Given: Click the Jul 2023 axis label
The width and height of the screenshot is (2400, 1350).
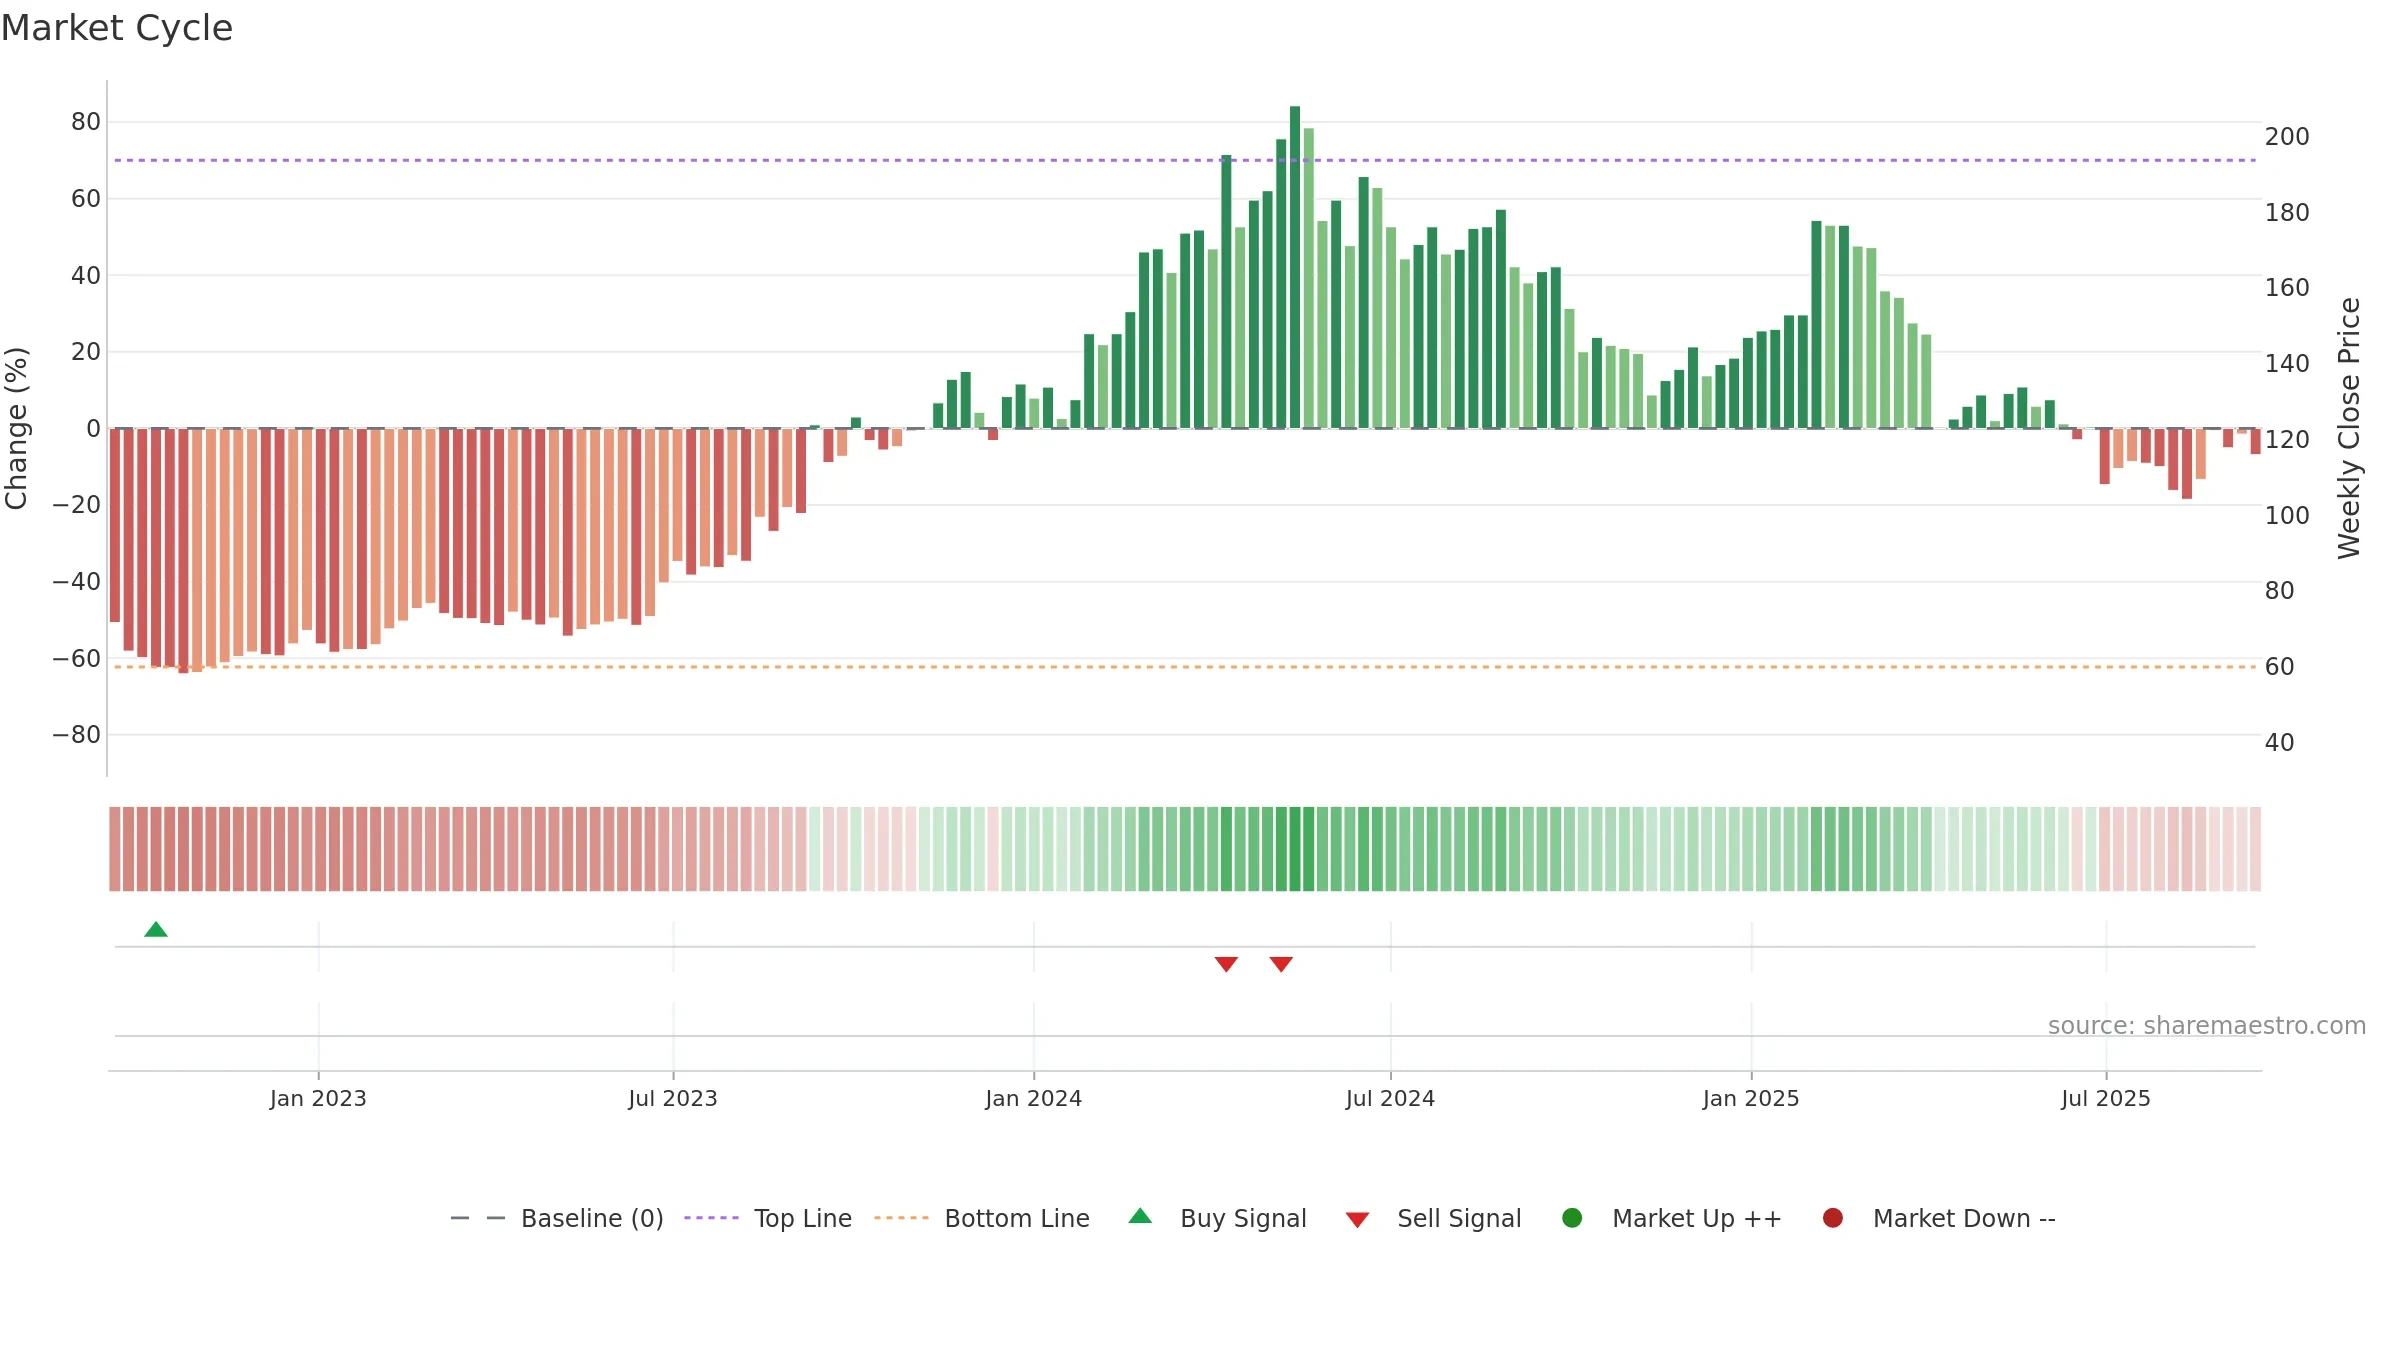Looking at the screenshot, I should click(x=673, y=1099).
